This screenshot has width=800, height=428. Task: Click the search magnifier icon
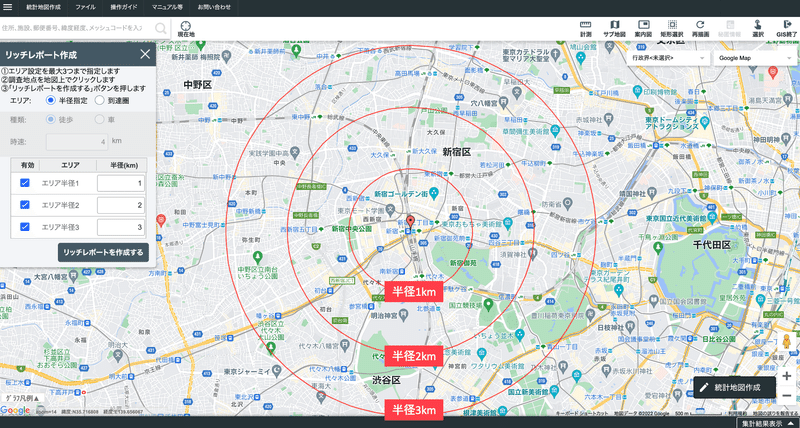(x=161, y=28)
